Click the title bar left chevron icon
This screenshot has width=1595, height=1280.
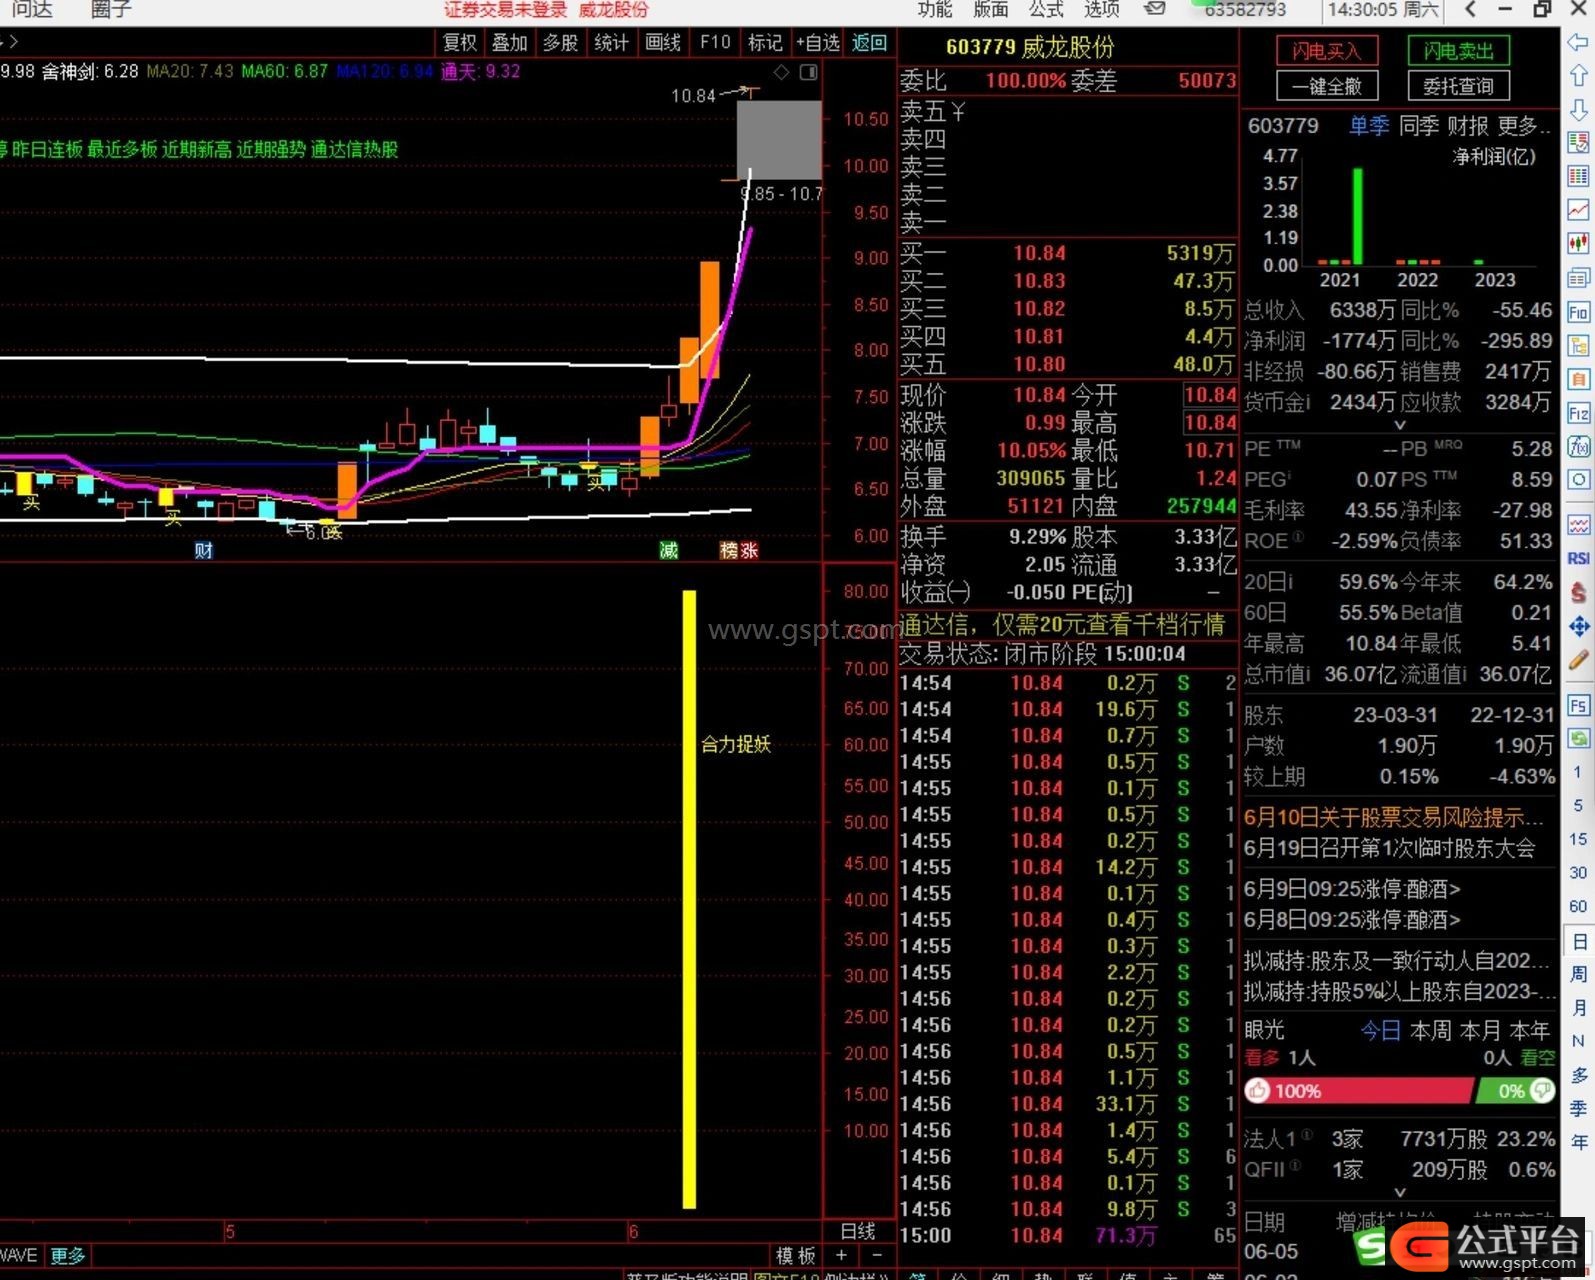(x=1470, y=9)
